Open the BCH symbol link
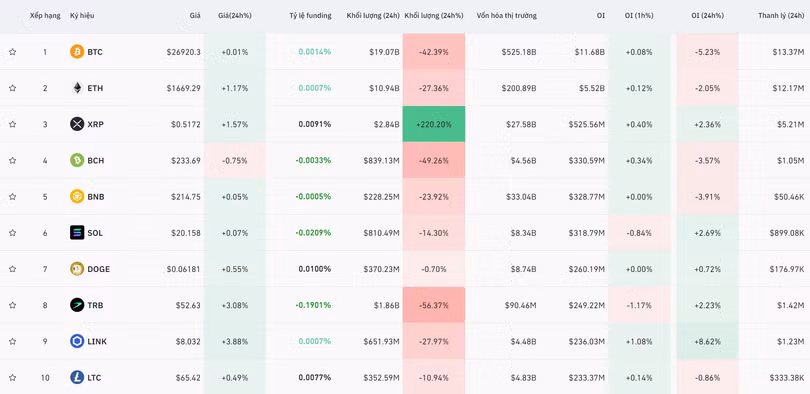 tap(96, 160)
